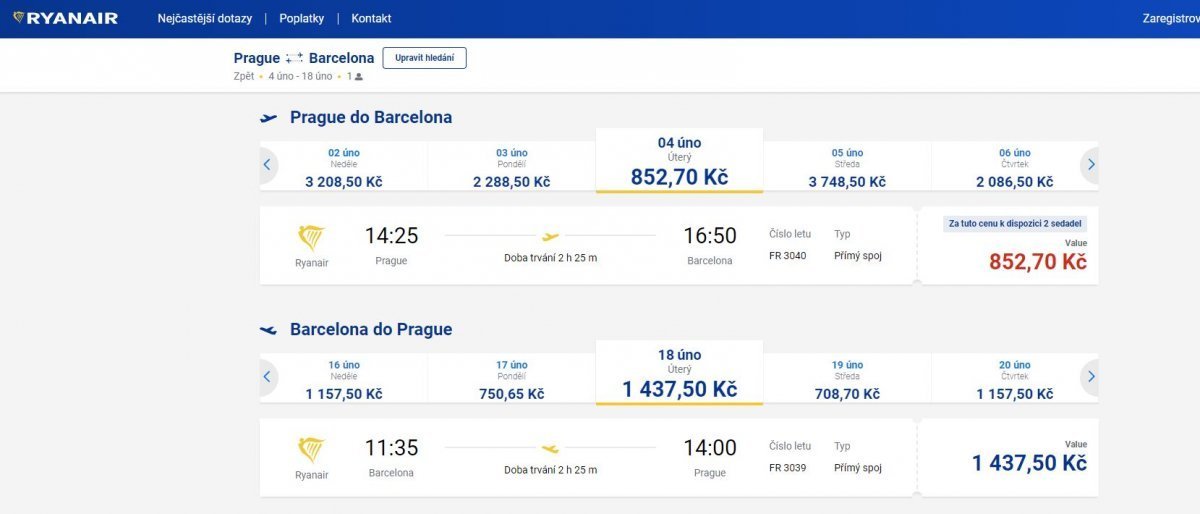Show later outbound dates with right arrow
Screen dimensions: 1200x514
(x=1091, y=164)
